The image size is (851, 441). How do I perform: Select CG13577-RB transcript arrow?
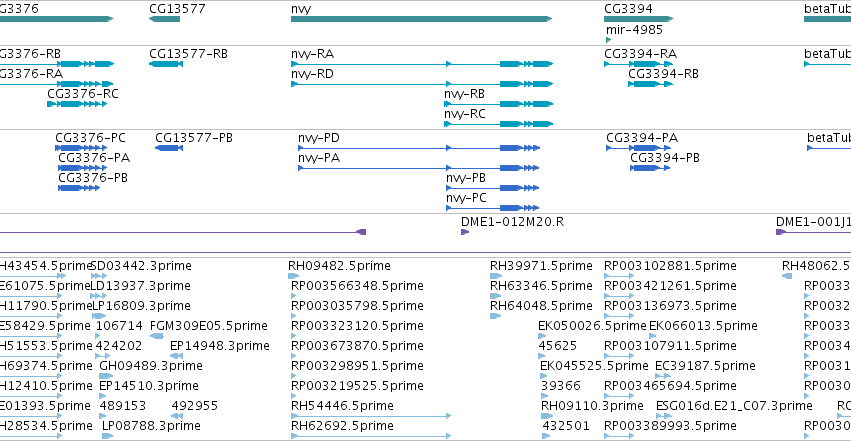point(166,64)
